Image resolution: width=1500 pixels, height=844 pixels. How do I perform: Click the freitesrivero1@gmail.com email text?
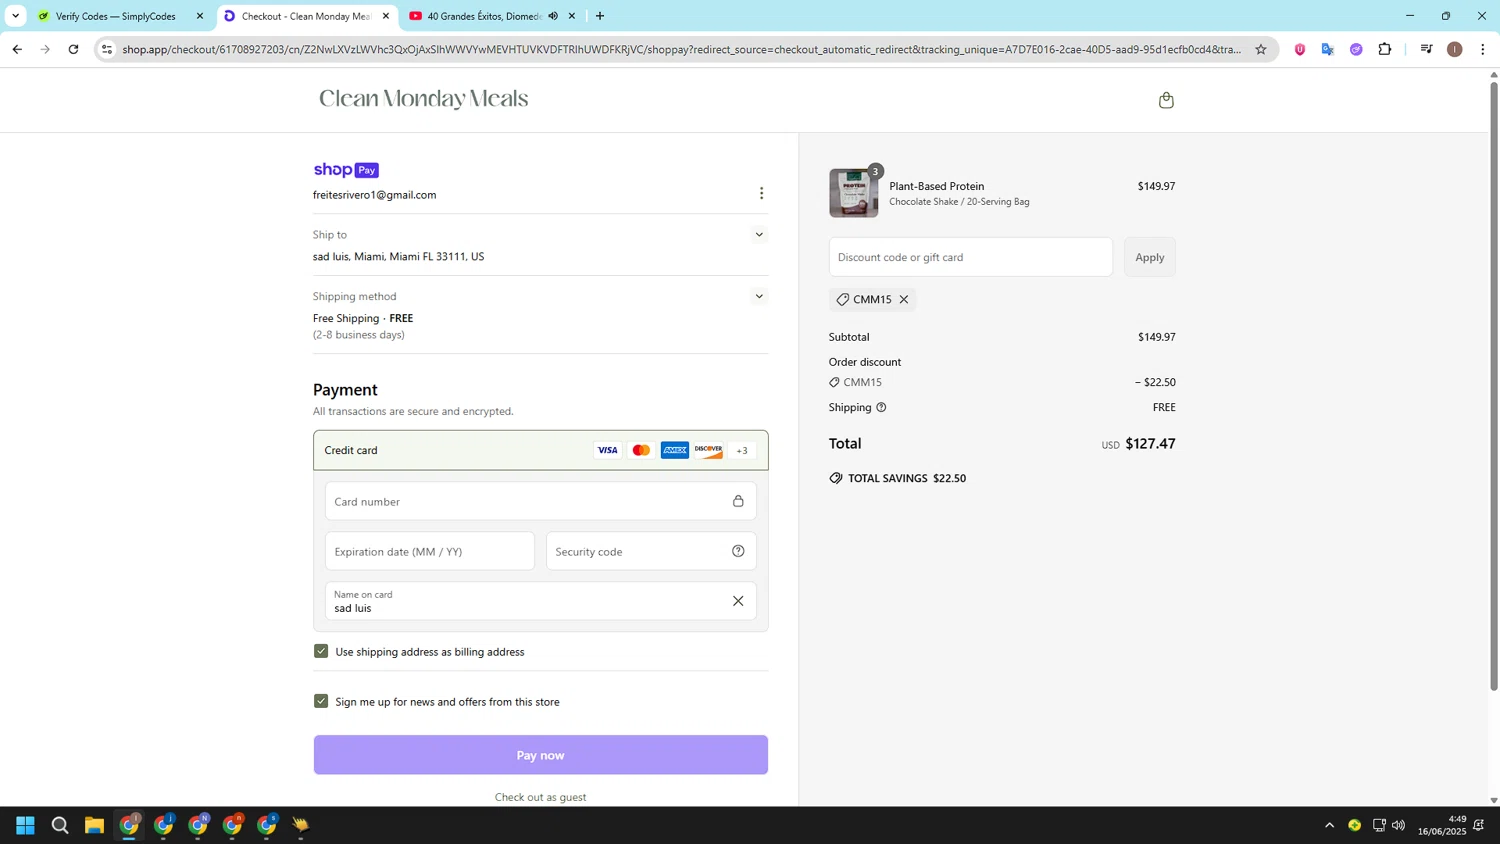374,195
